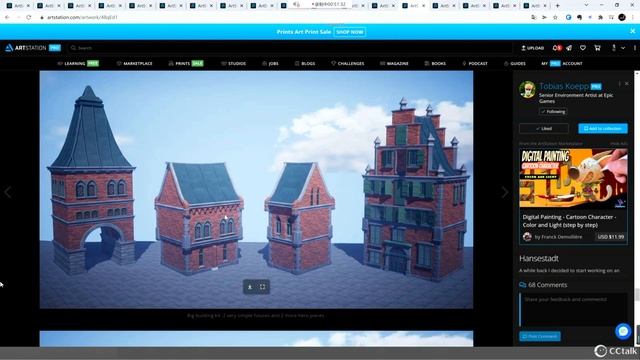Reload the page
Screen dimensions: 640x360
click(29, 17)
